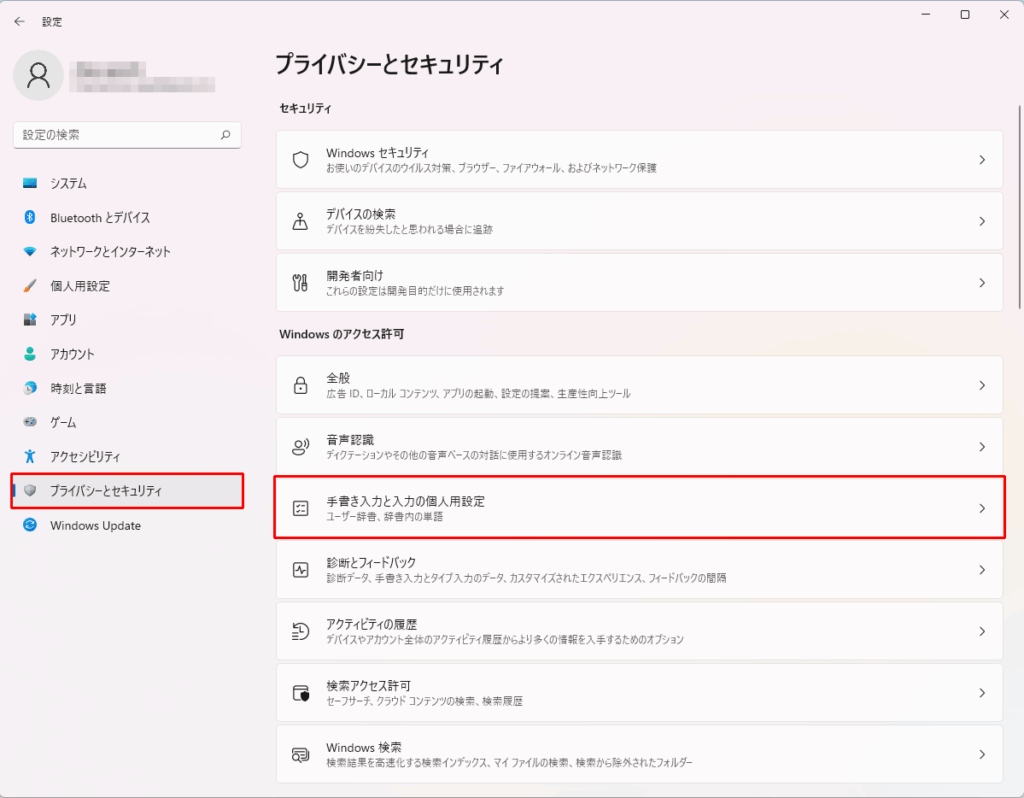Select ネットワークとインターネット in the sidebar
Viewport: 1024px width, 798px height.
click(x=127, y=251)
